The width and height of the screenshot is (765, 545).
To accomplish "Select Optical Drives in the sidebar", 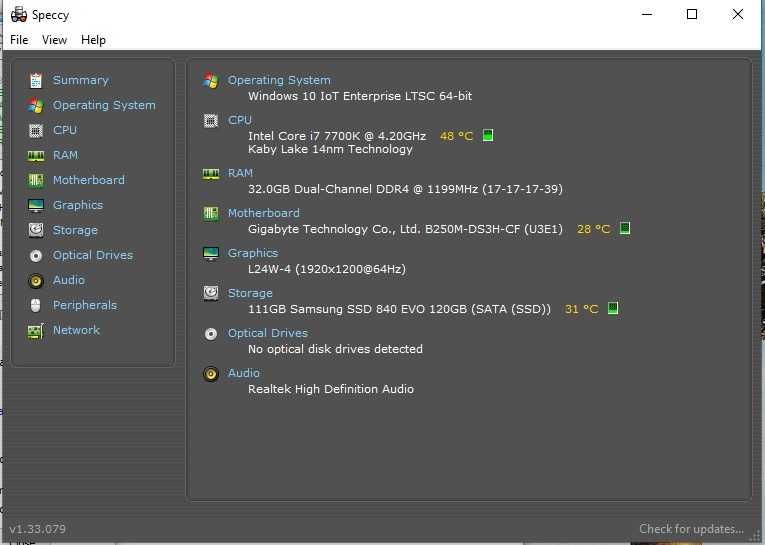I will 93,255.
